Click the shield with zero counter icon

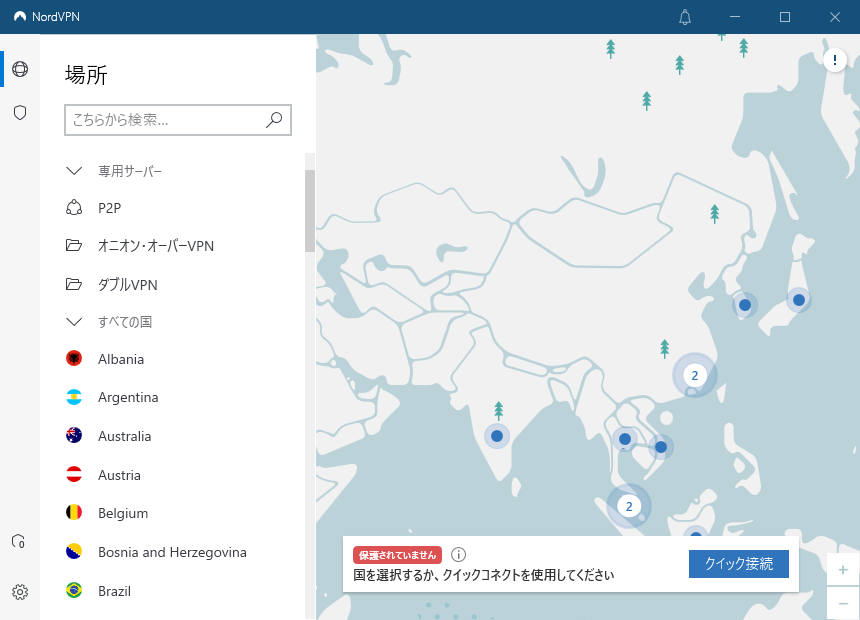19,542
